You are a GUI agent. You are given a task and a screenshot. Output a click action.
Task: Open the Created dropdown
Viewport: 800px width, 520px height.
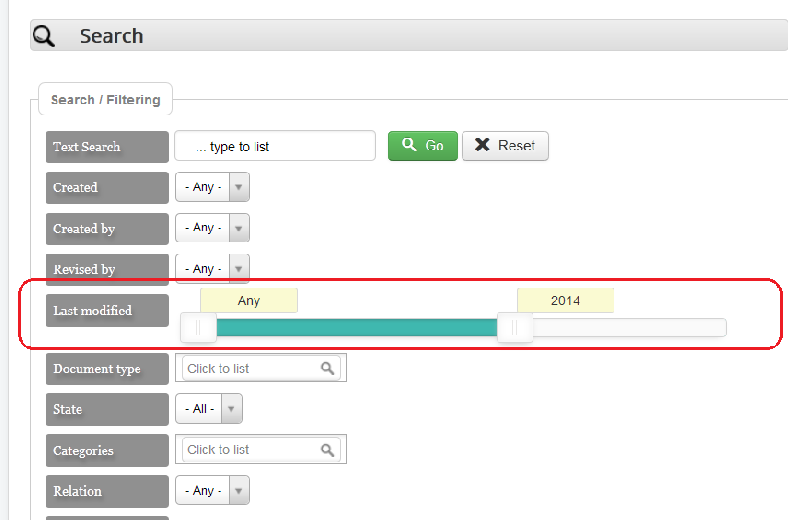click(x=212, y=187)
